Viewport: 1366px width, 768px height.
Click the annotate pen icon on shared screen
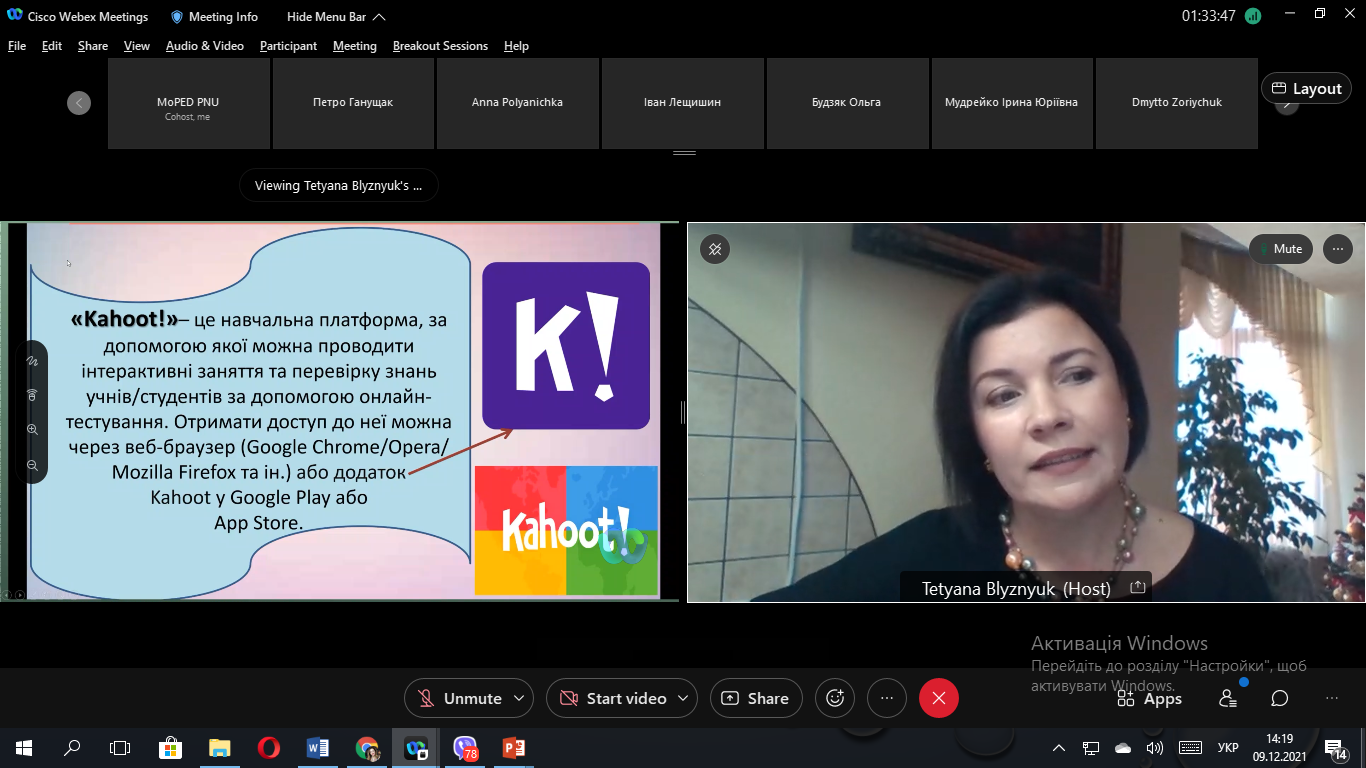click(x=32, y=360)
